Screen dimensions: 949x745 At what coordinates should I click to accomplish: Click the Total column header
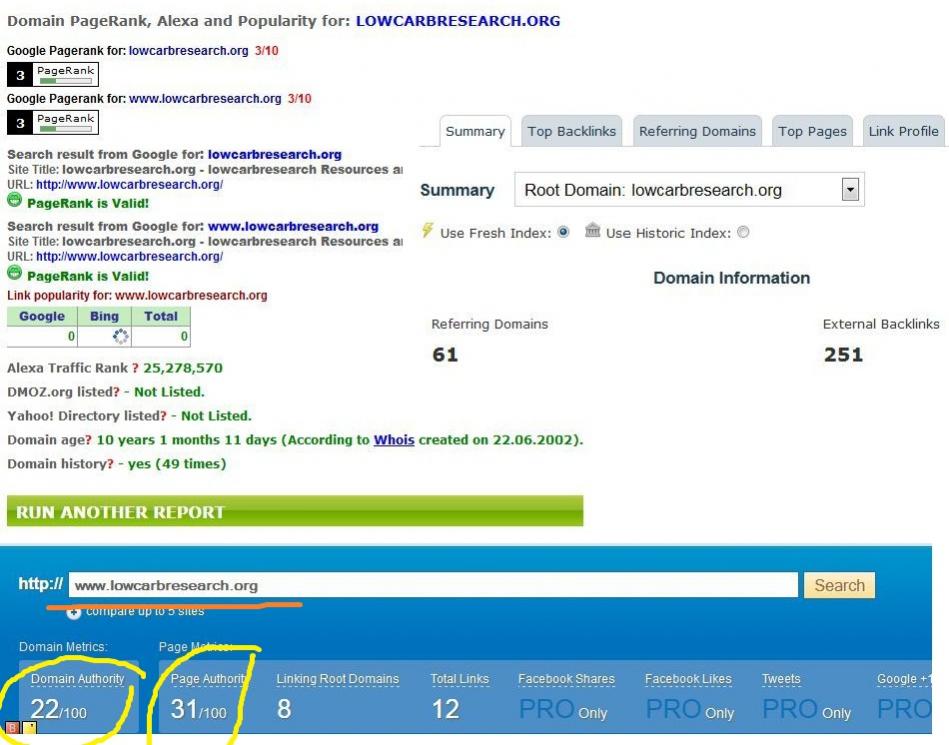(160, 316)
